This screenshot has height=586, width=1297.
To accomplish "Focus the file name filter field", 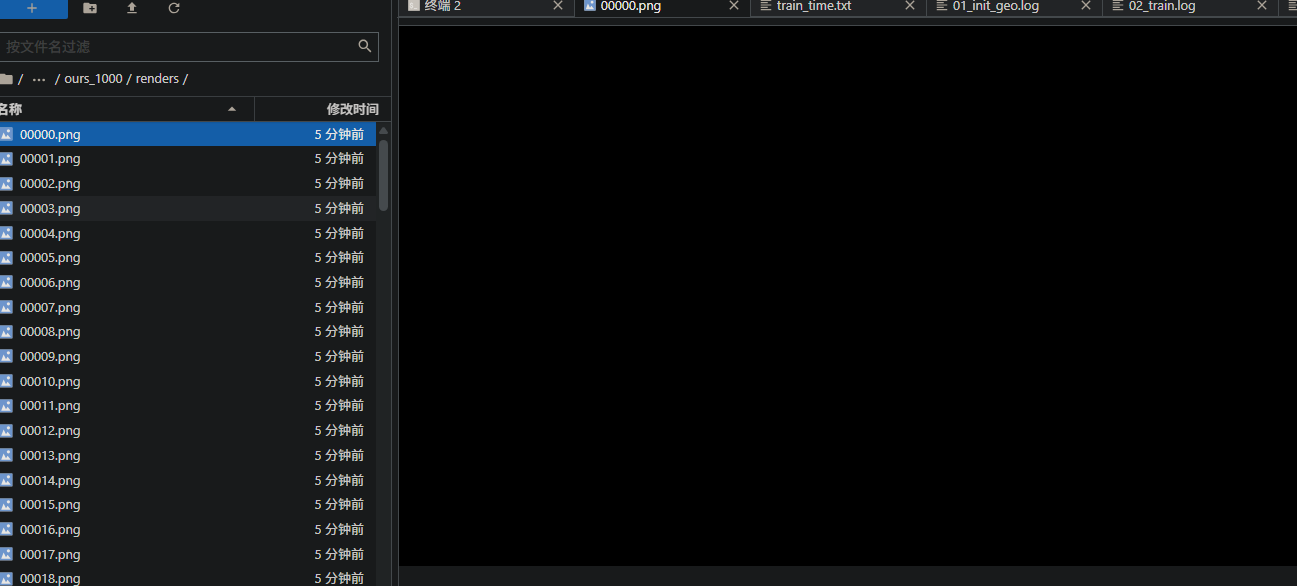I will click(189, 46).
